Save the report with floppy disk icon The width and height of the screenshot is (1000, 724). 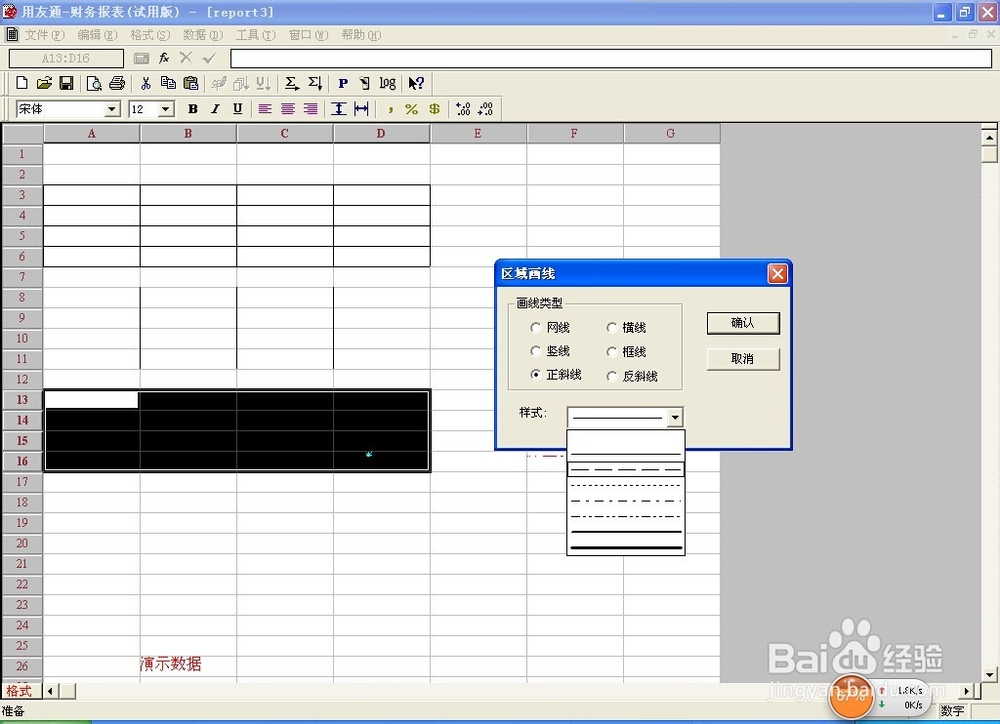pyautogui.click(x=66, y=83)
